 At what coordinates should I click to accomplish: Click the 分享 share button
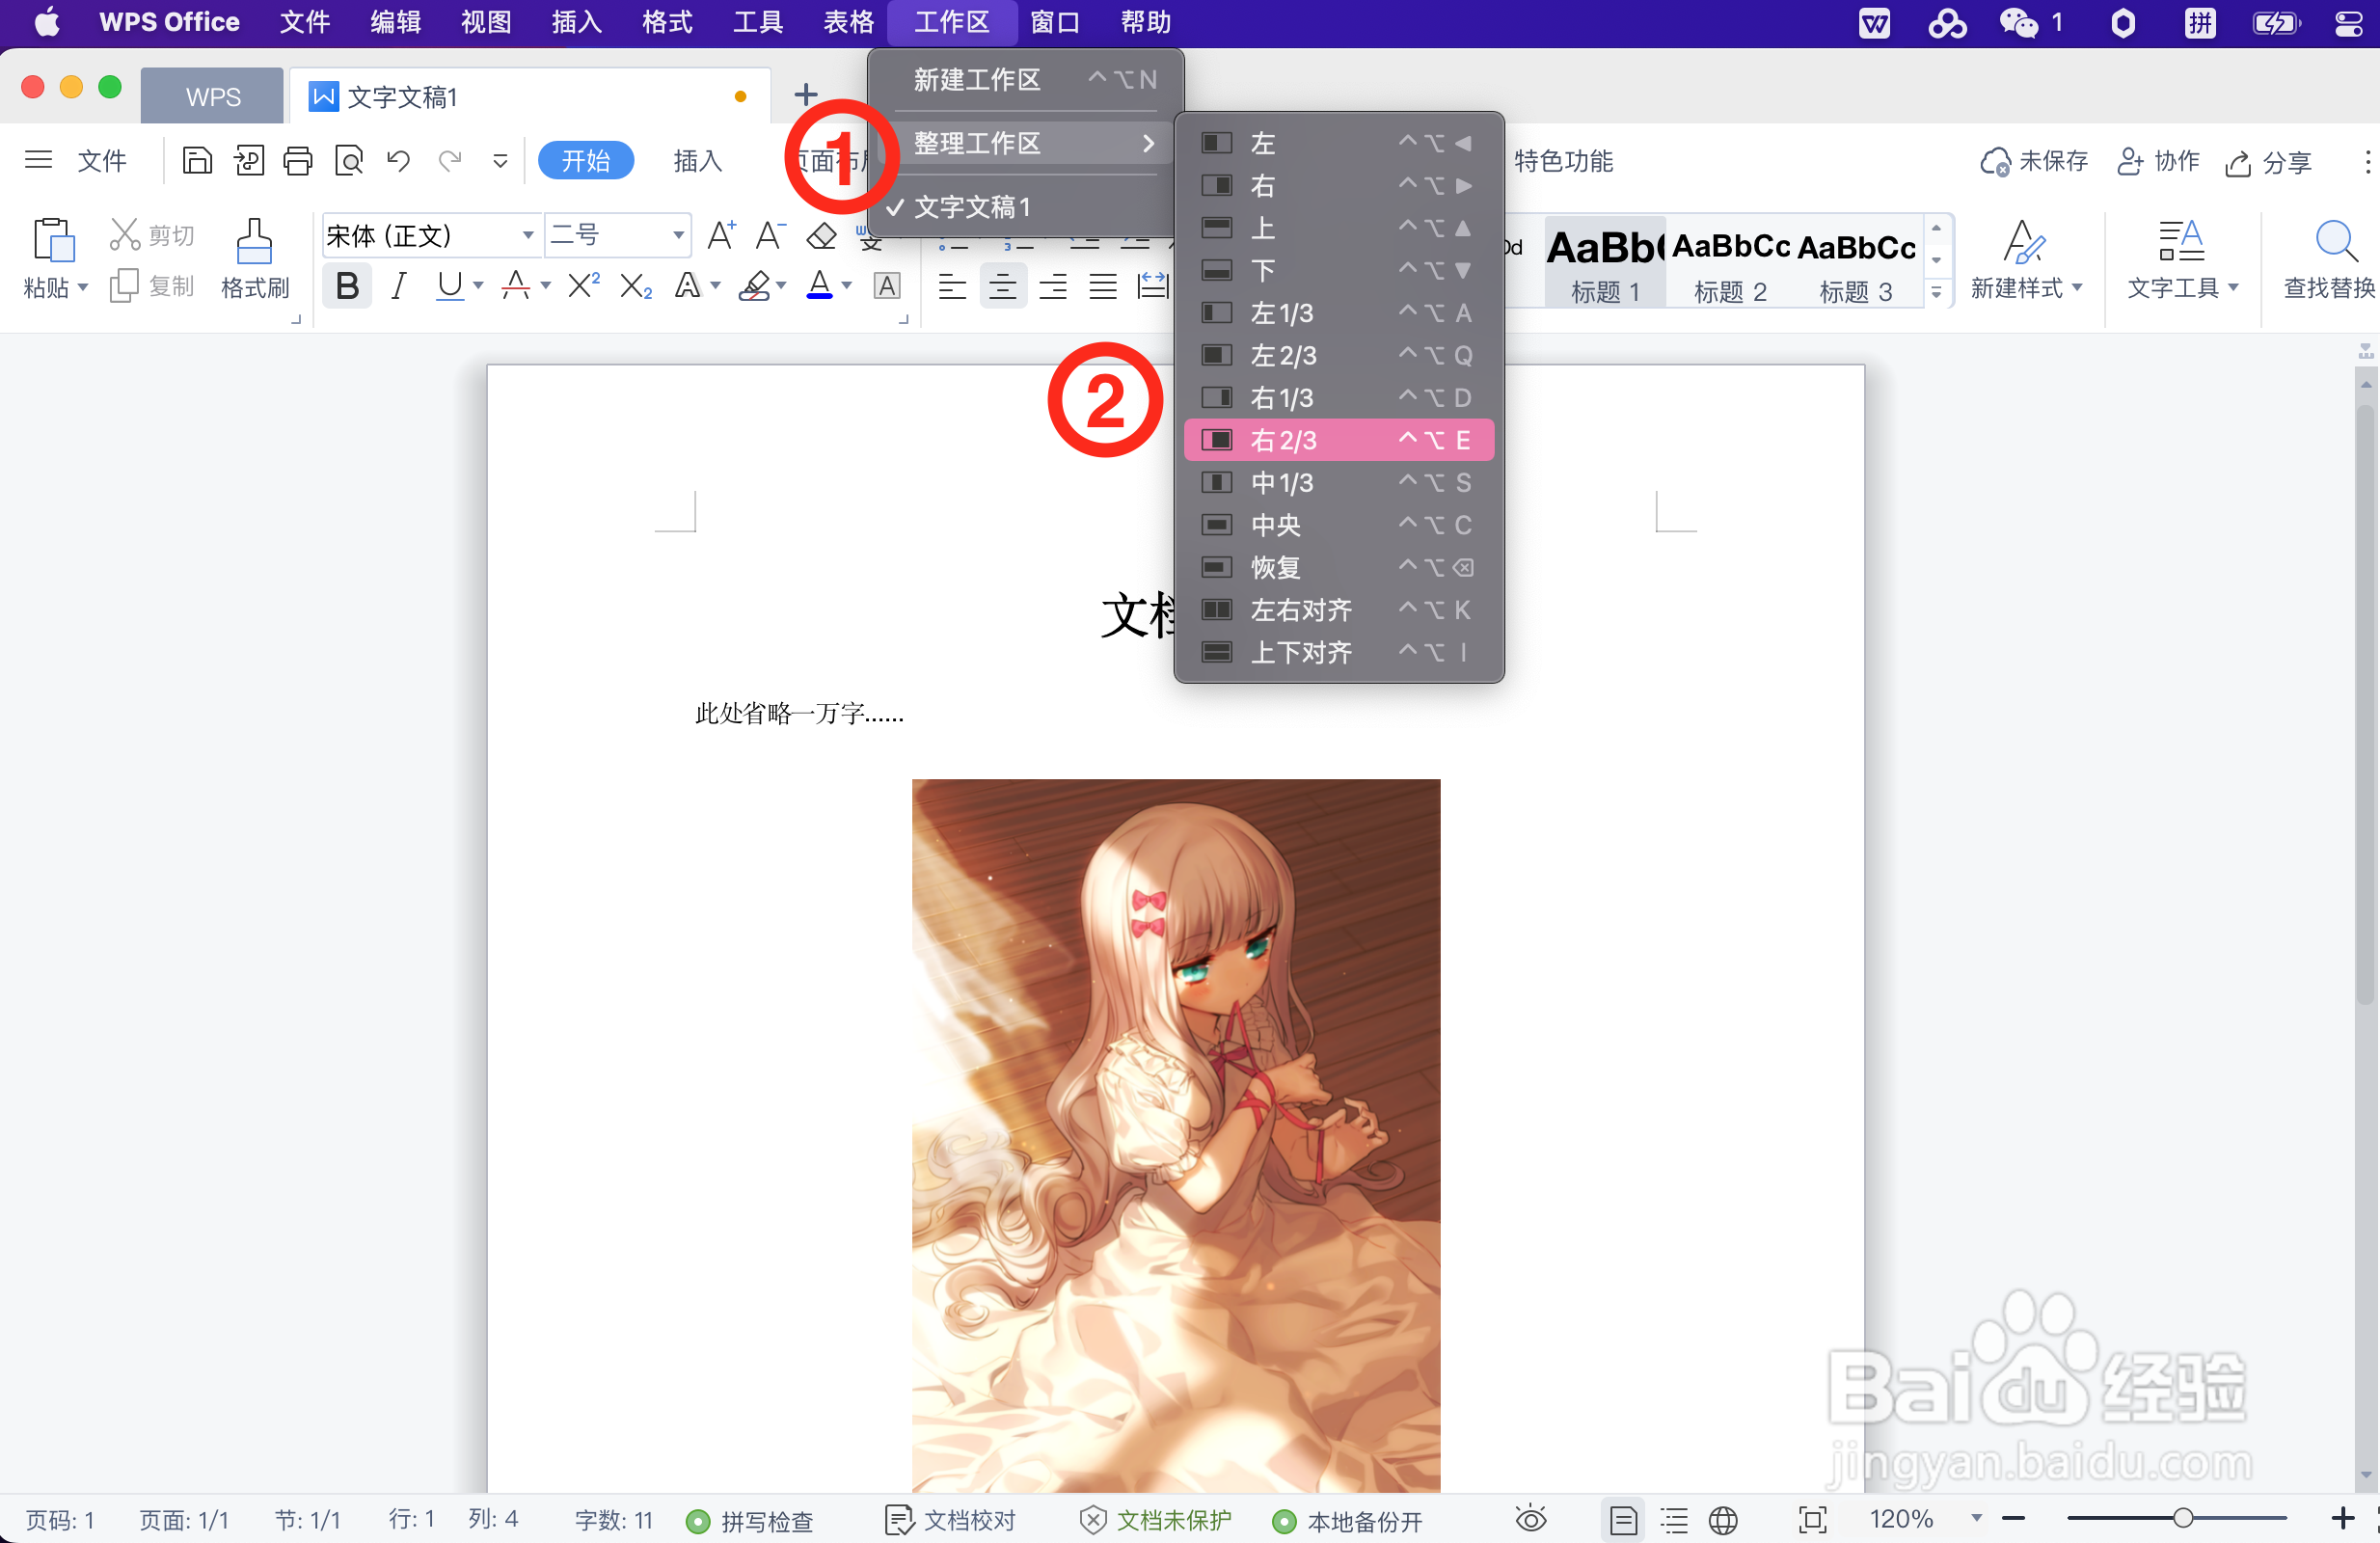coord(2268,162)
